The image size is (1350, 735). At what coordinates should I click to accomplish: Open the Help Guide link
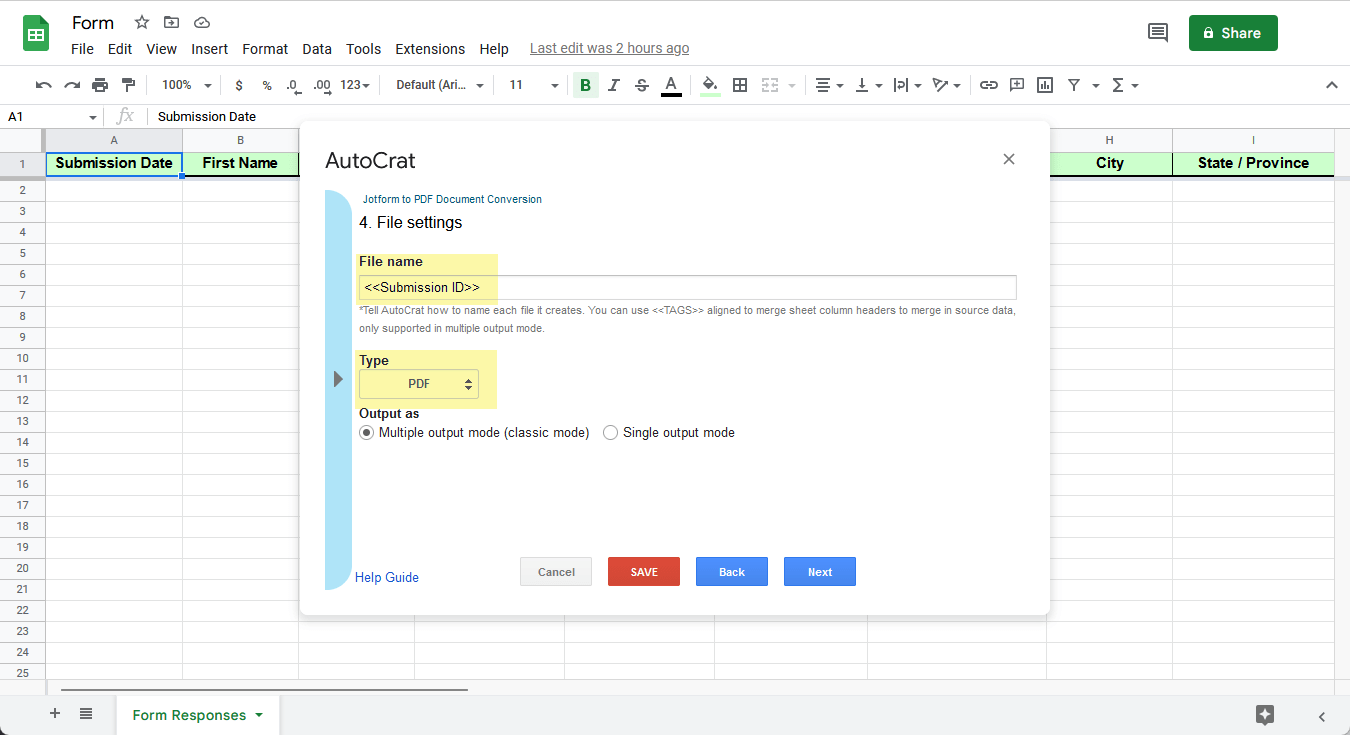point(387,577)
